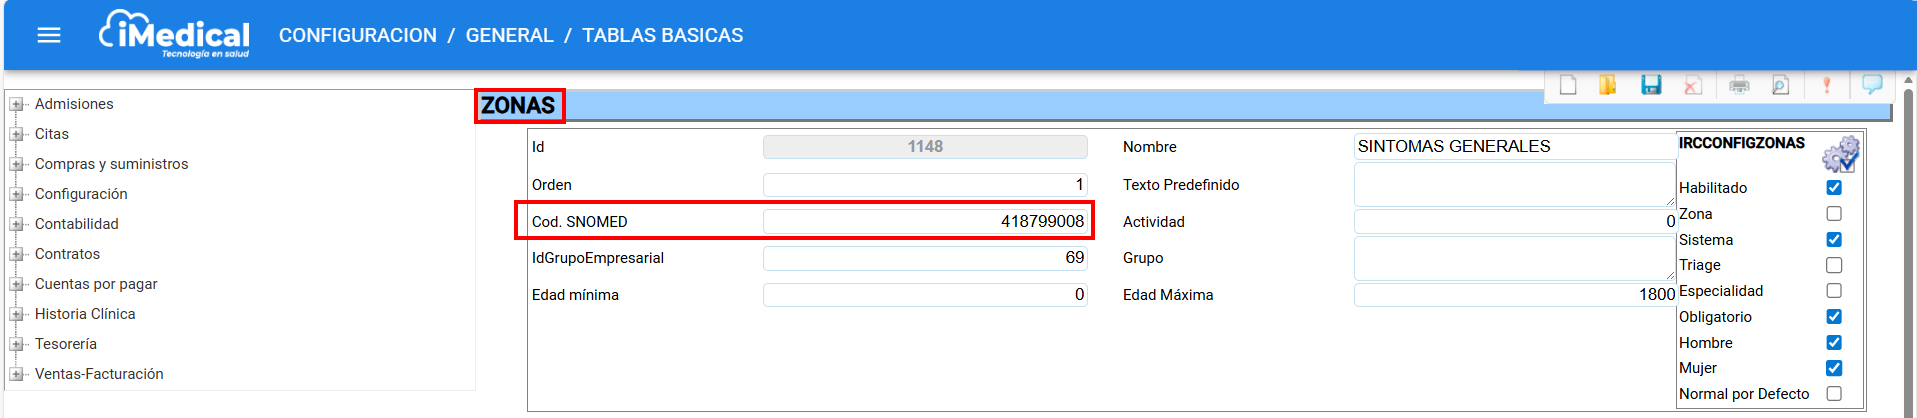1917x418 pixels.
Task: Open the hamburger menu
Action: coord(49,35)
